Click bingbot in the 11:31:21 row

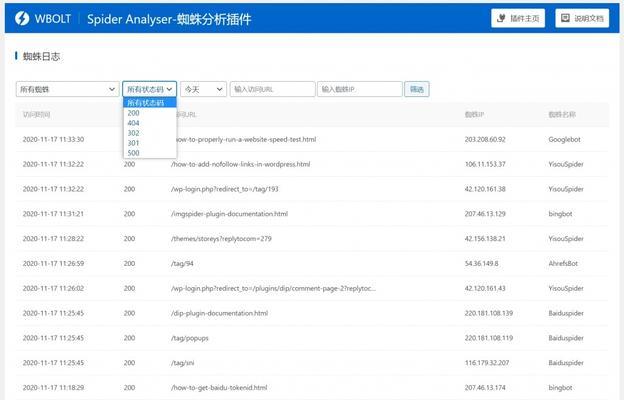560,214
